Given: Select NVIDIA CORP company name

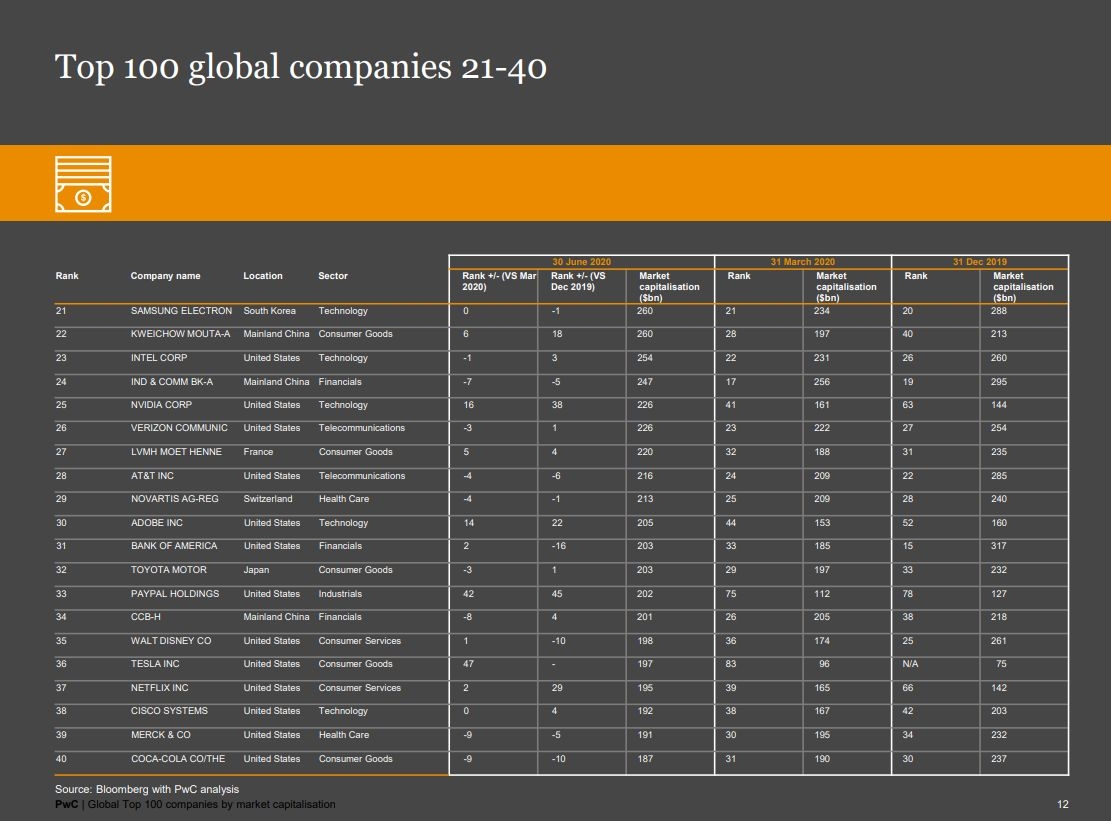Looking at the screenshot, I should pos(161,404).
